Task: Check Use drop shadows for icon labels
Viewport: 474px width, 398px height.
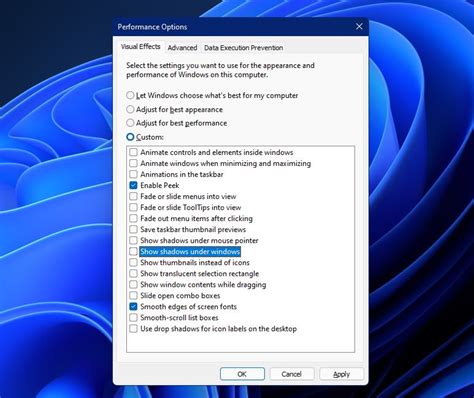Action: [133, 328]
